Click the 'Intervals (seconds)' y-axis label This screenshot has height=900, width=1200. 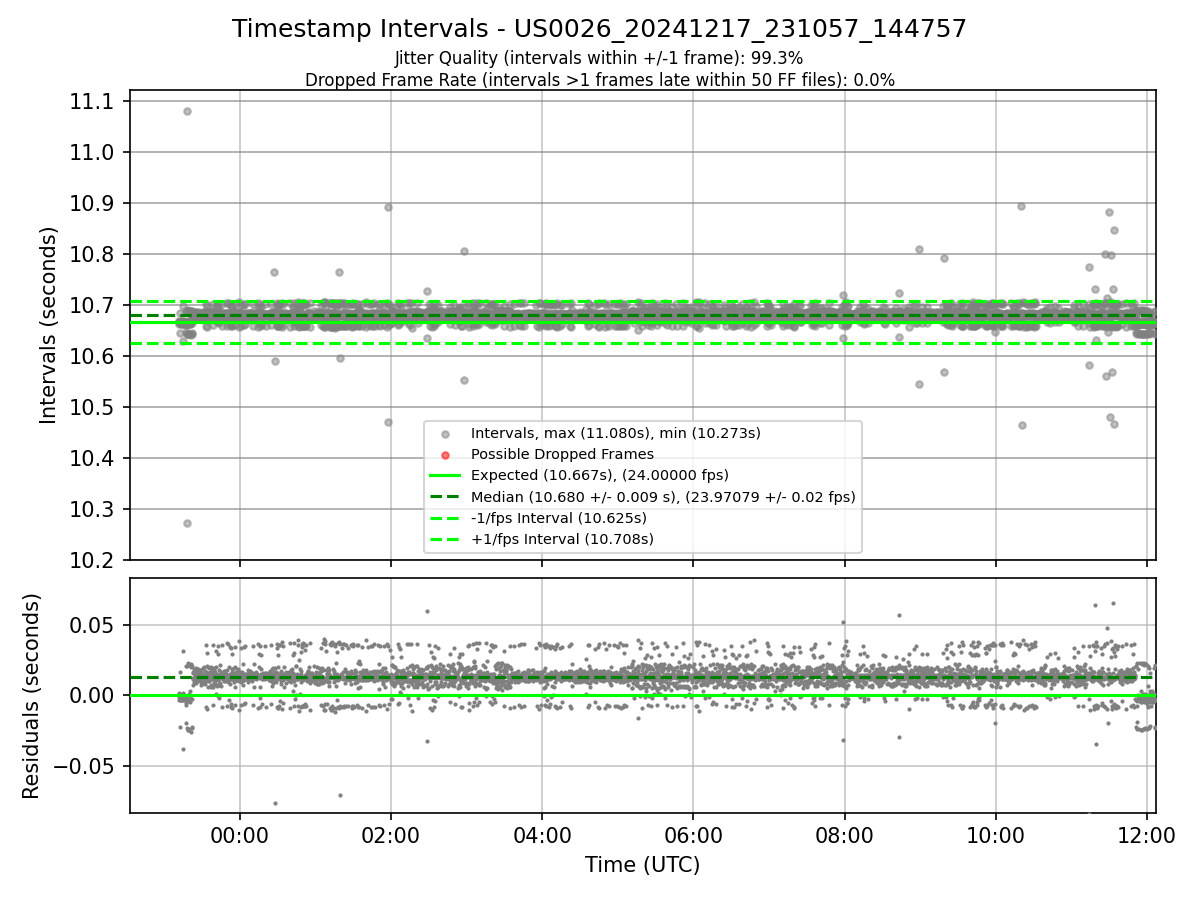point(48,325)
